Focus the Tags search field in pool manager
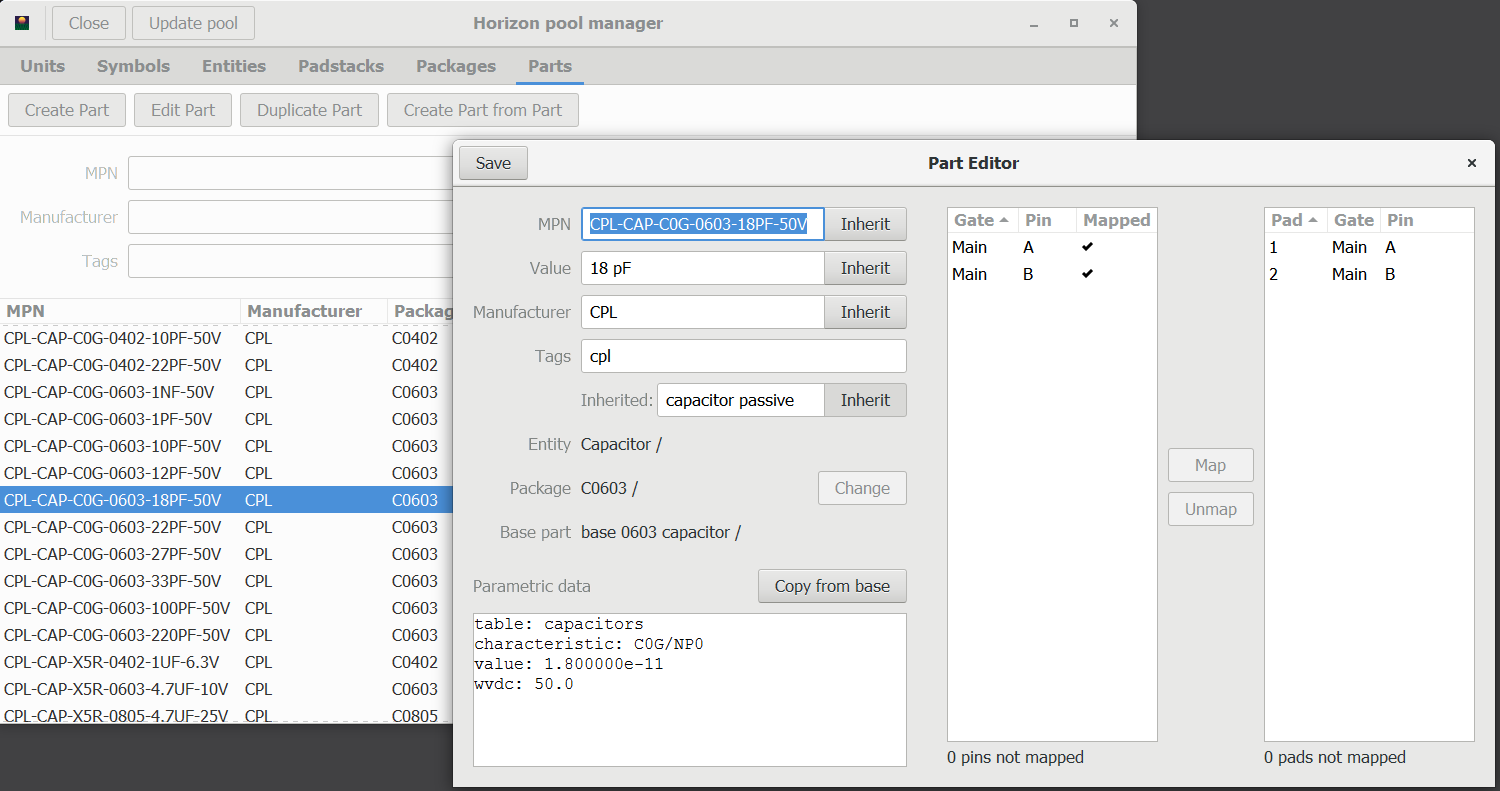Image resolution: width=1500 pixels, height=791 pixels. coord(290,261)
